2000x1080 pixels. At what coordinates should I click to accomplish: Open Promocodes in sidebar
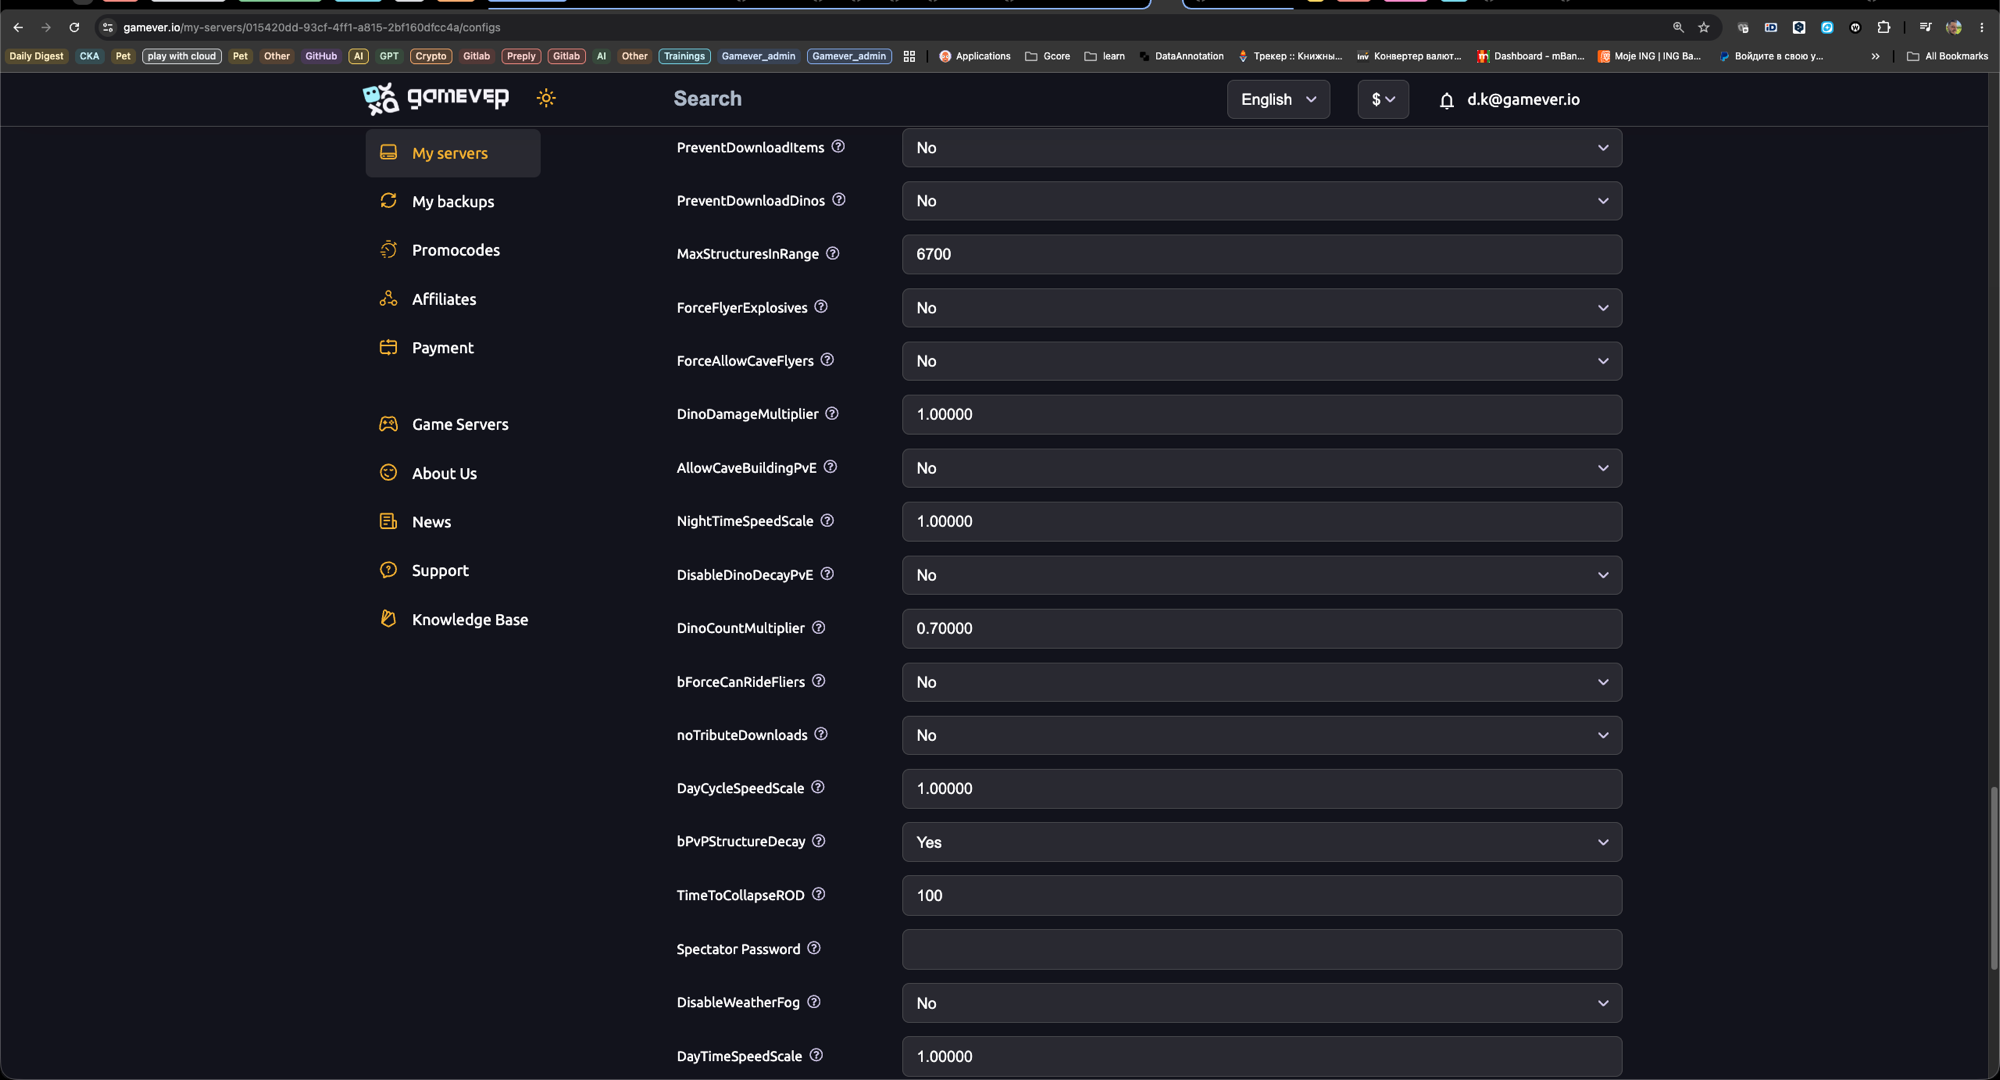[x=455, y=250]
